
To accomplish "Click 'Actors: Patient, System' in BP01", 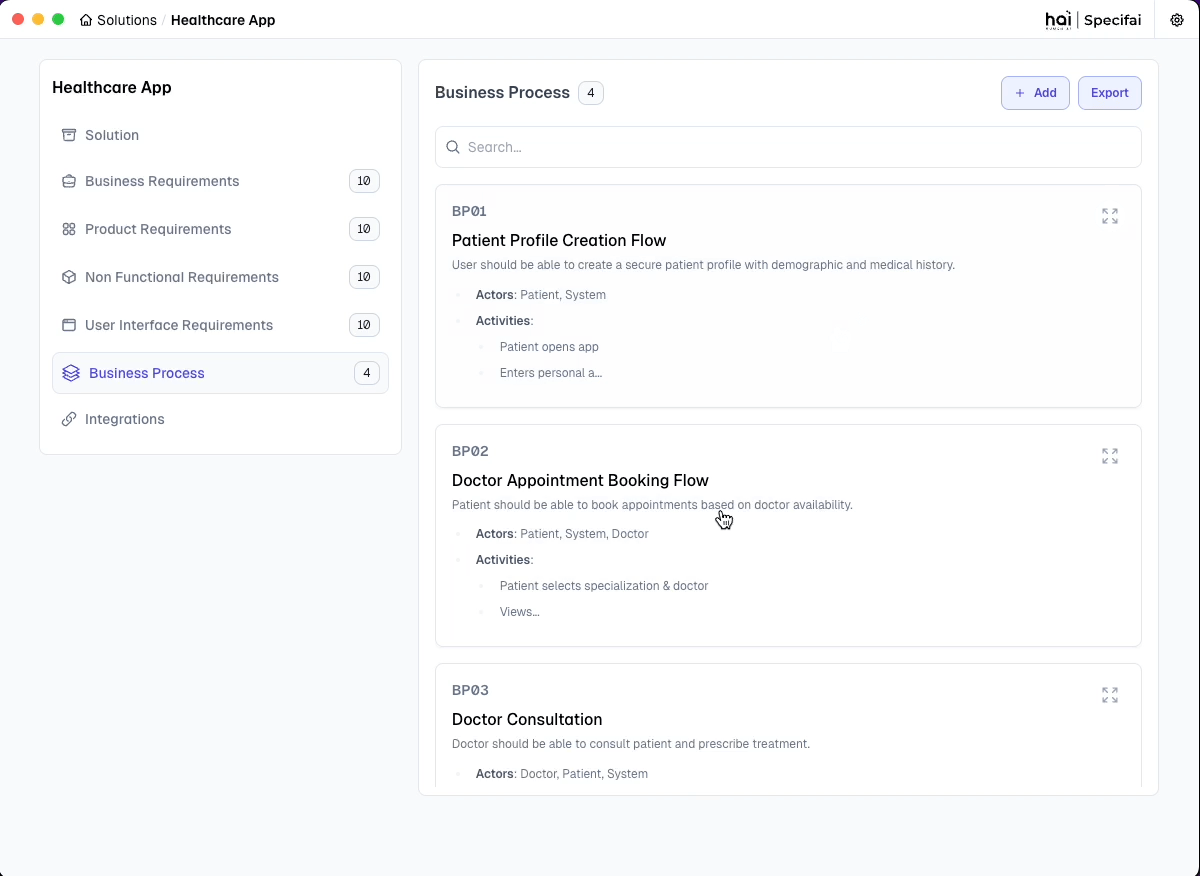I will 541,295.
